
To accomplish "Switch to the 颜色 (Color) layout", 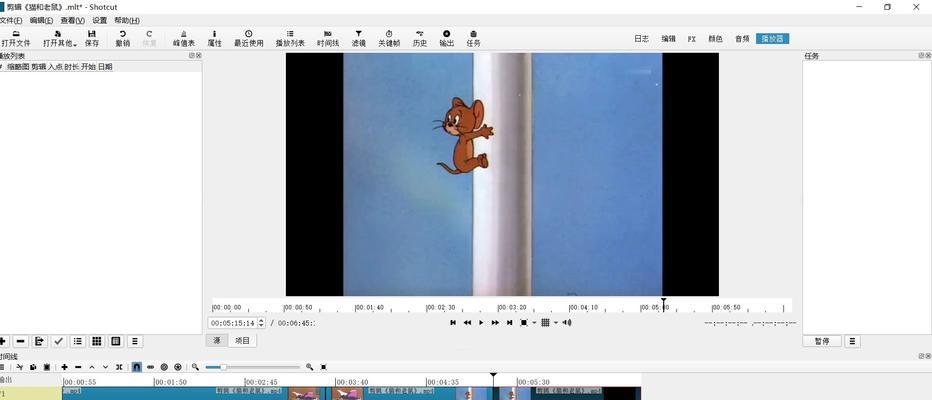I will coord(715,39).
